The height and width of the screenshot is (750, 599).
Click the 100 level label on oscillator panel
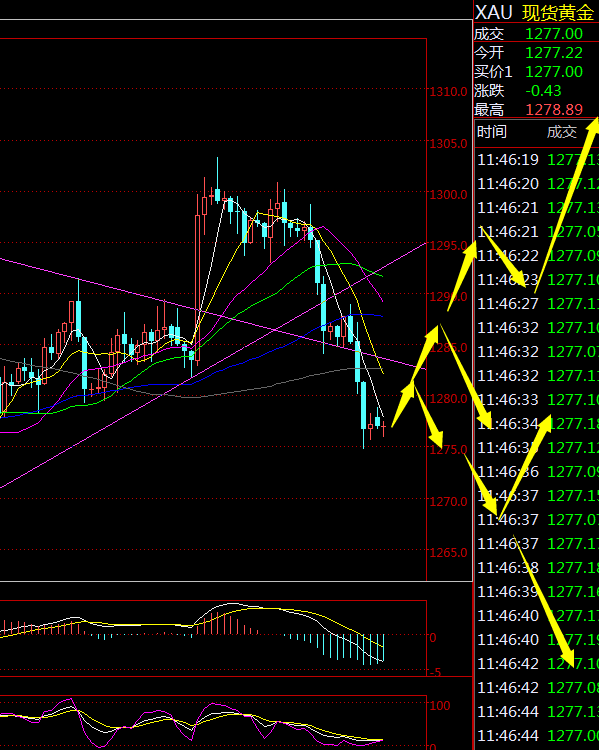(x=440, y=706)
